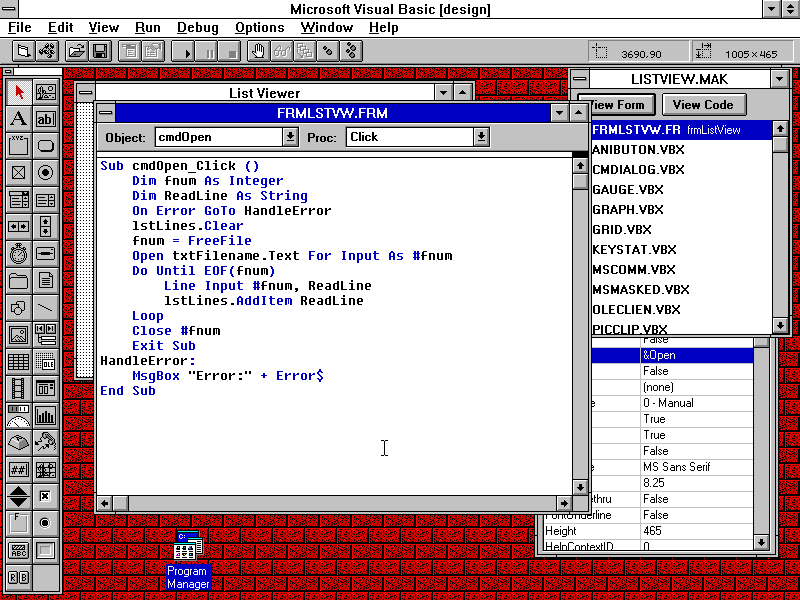Image resolution: width=800 pixels, height=600 pixels.
Task: Open the Debug menu
Action: click(x=197, y=28)
